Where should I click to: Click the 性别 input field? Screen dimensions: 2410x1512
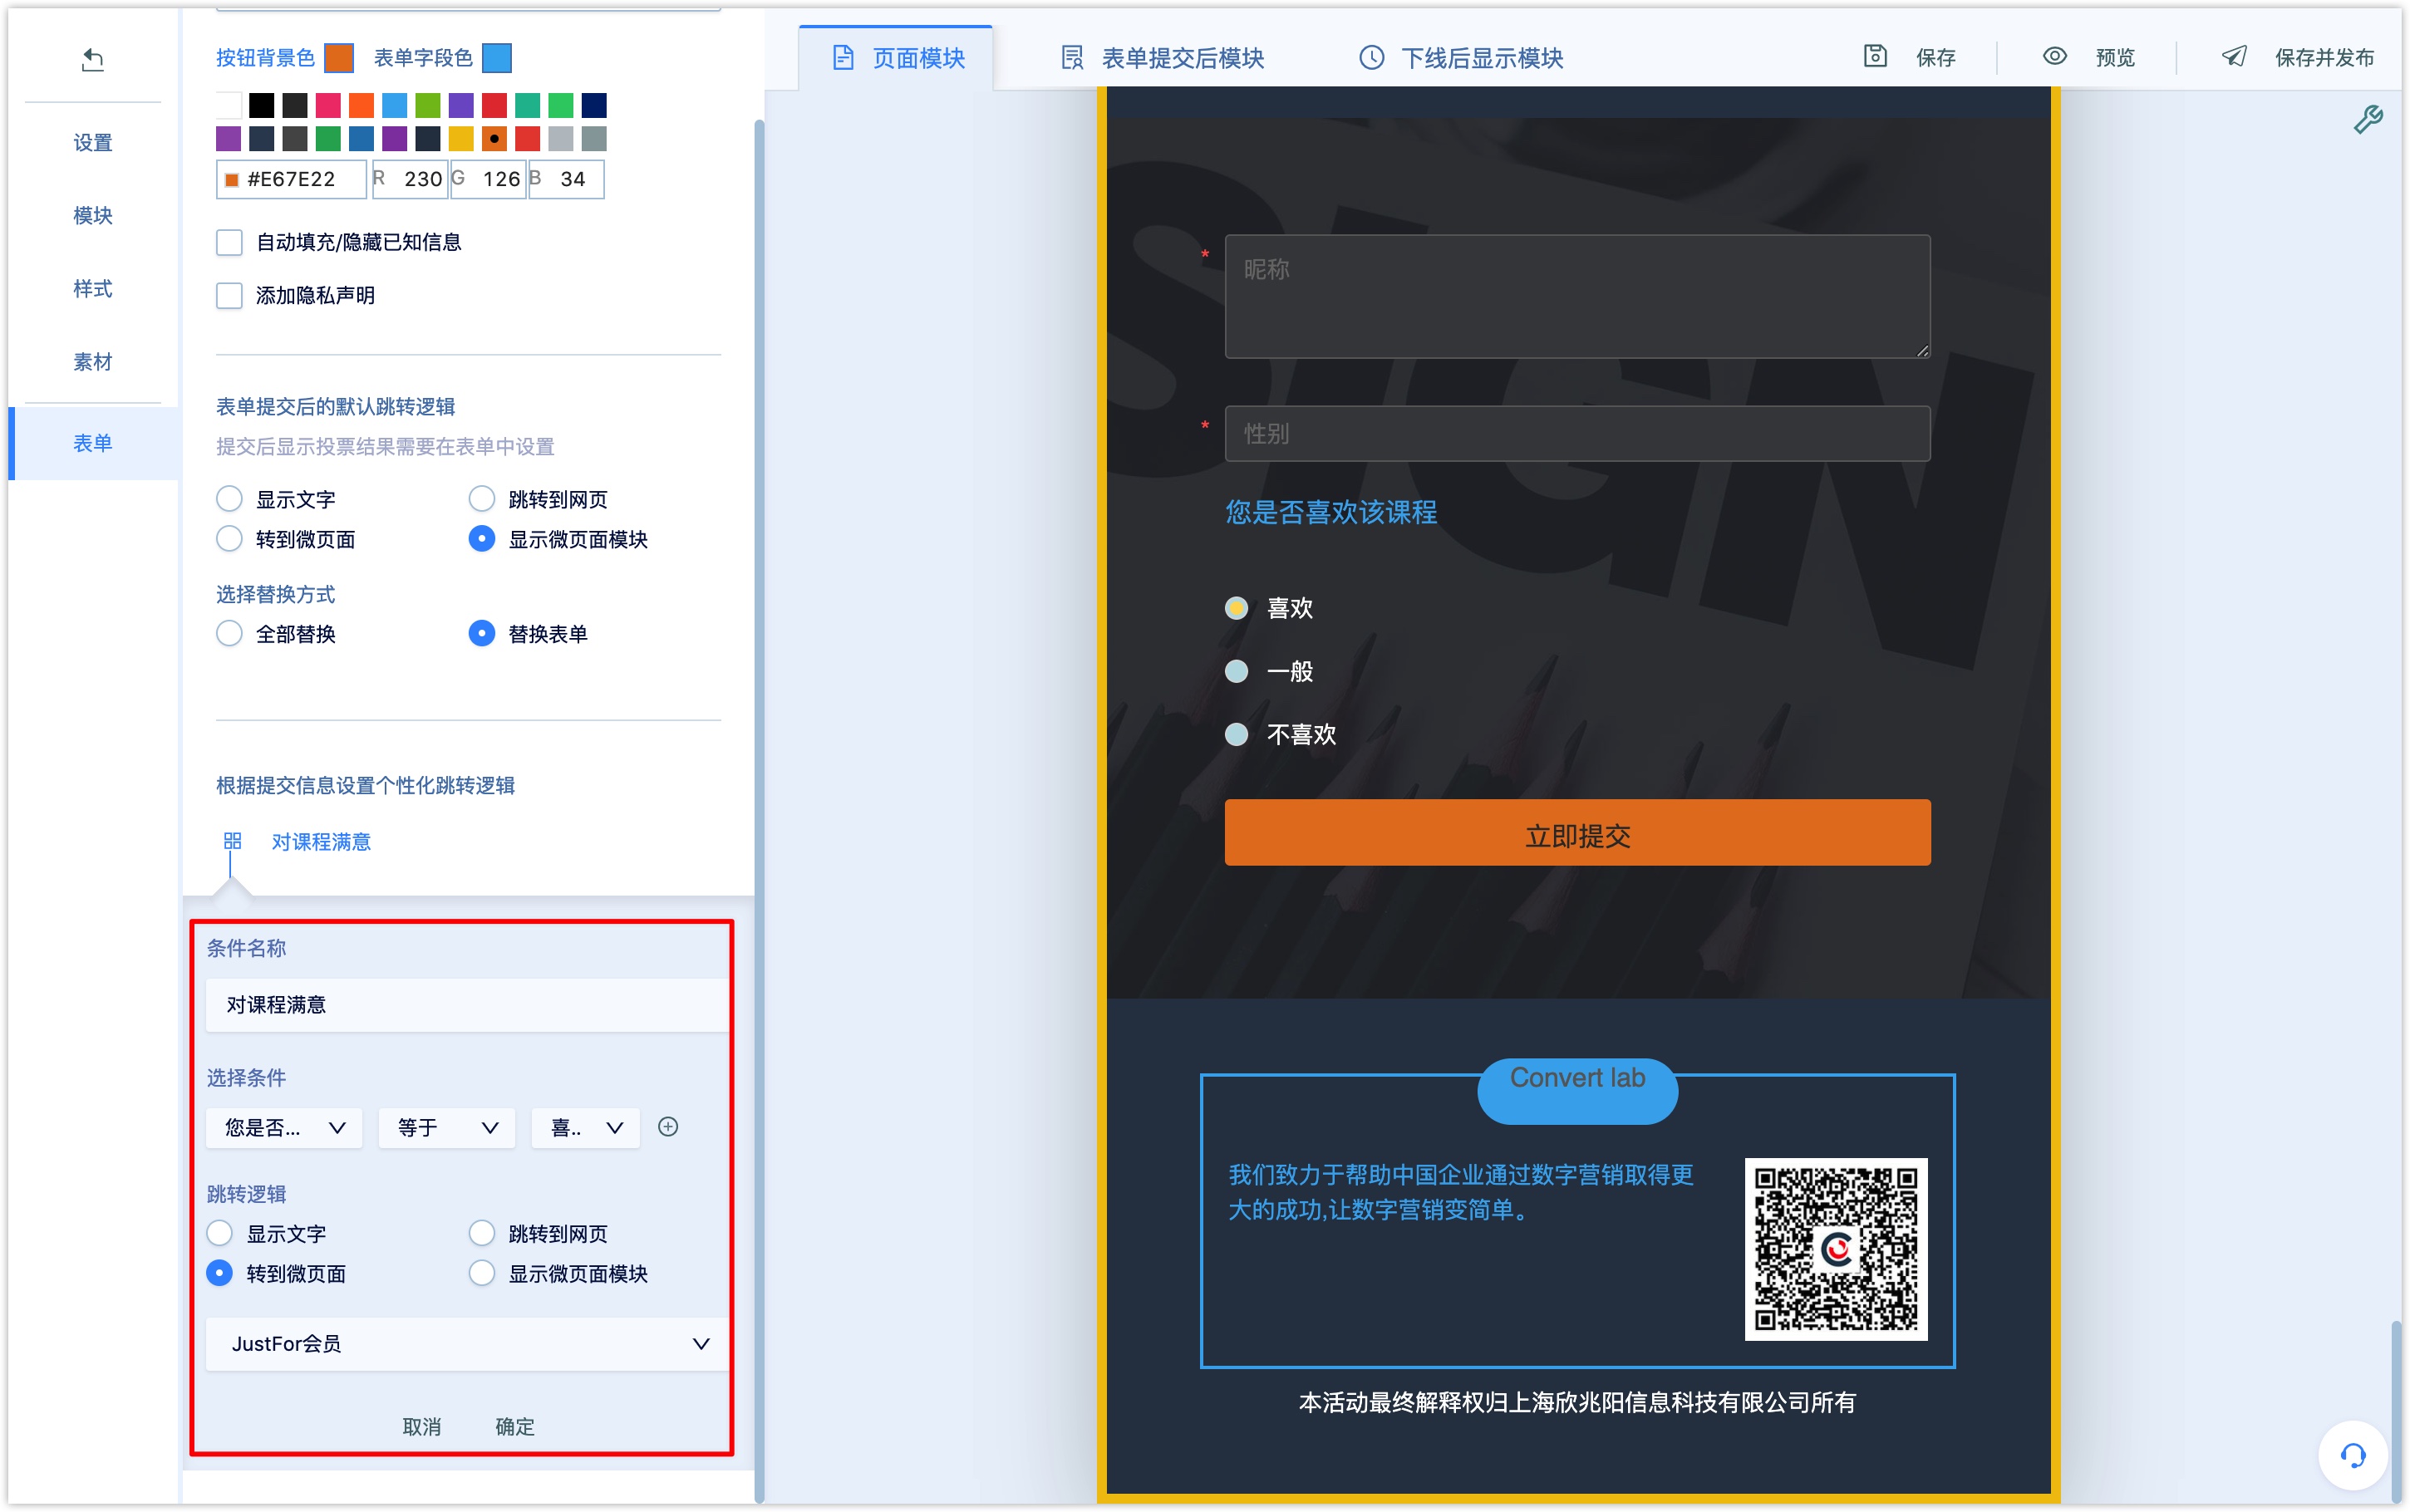[x=1577, y=433]
